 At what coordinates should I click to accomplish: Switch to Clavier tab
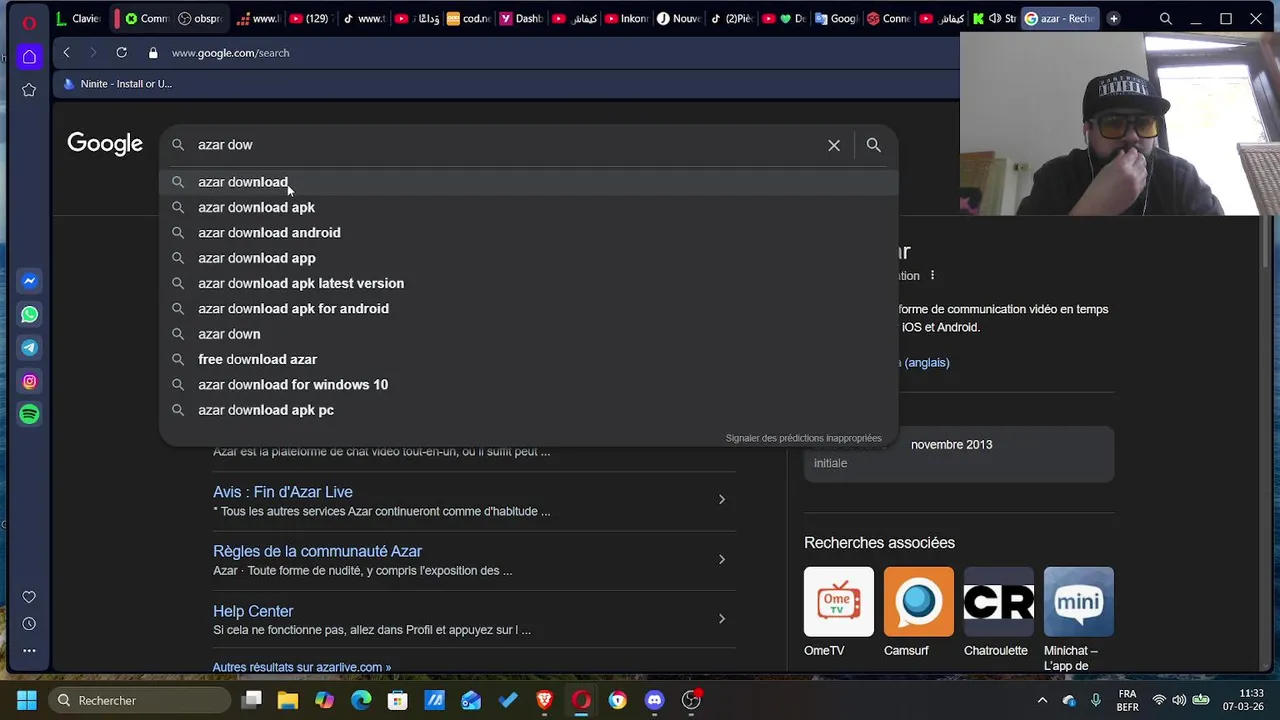click(79, 18)
